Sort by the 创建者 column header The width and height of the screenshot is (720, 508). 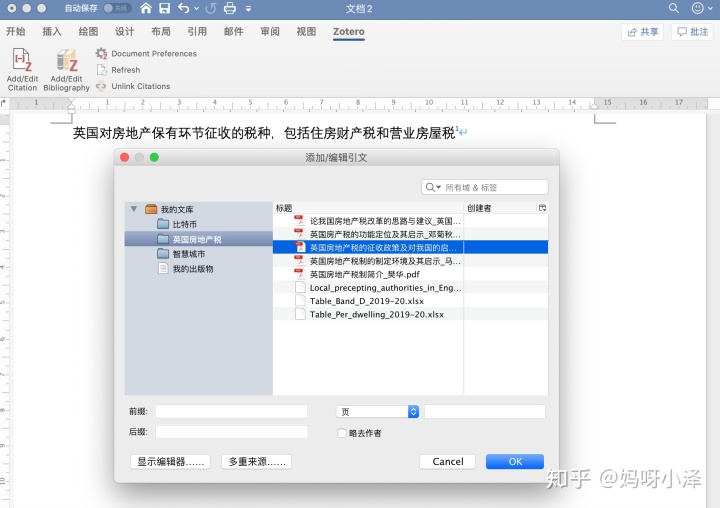pyautogui.click(x=501, y=208)
